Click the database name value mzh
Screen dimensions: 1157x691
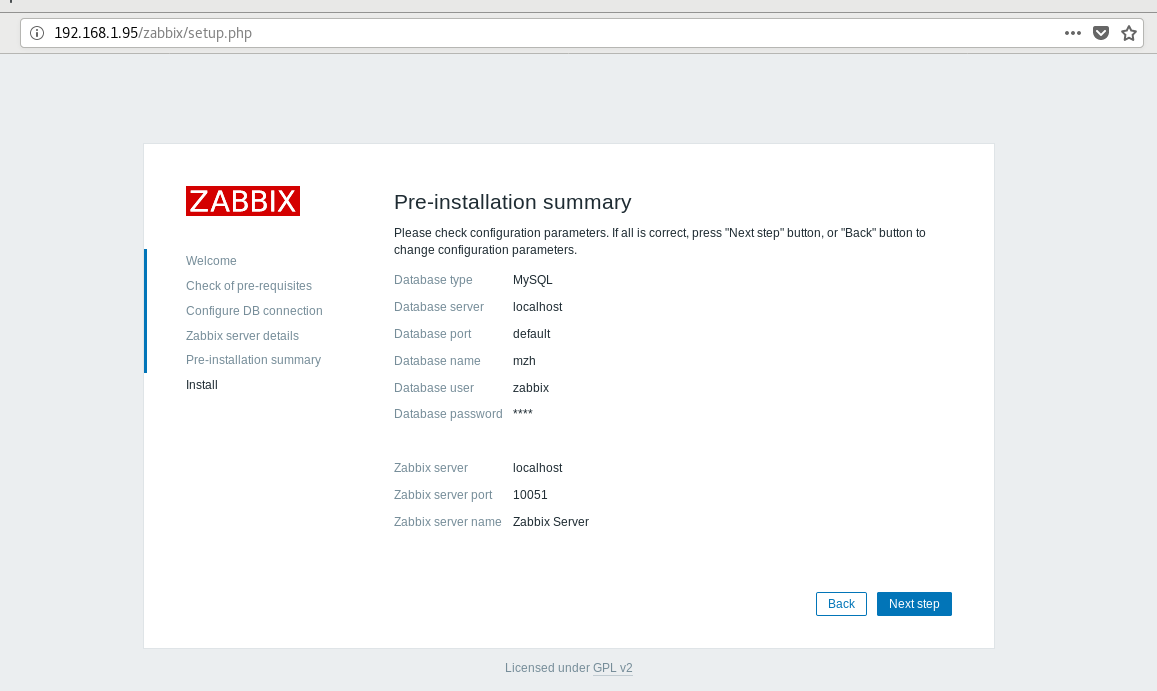[524, 360]
